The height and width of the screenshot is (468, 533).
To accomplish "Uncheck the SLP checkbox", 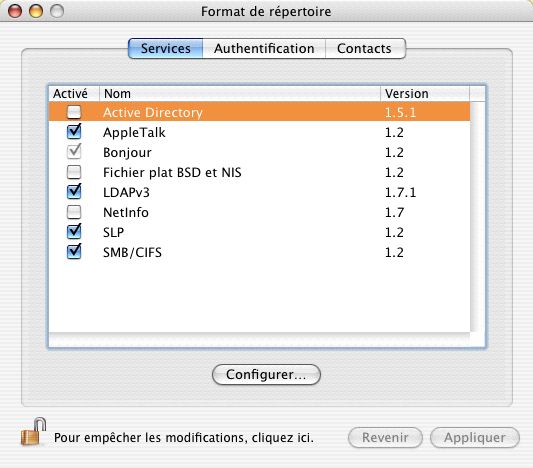I will tap(74, 232).
